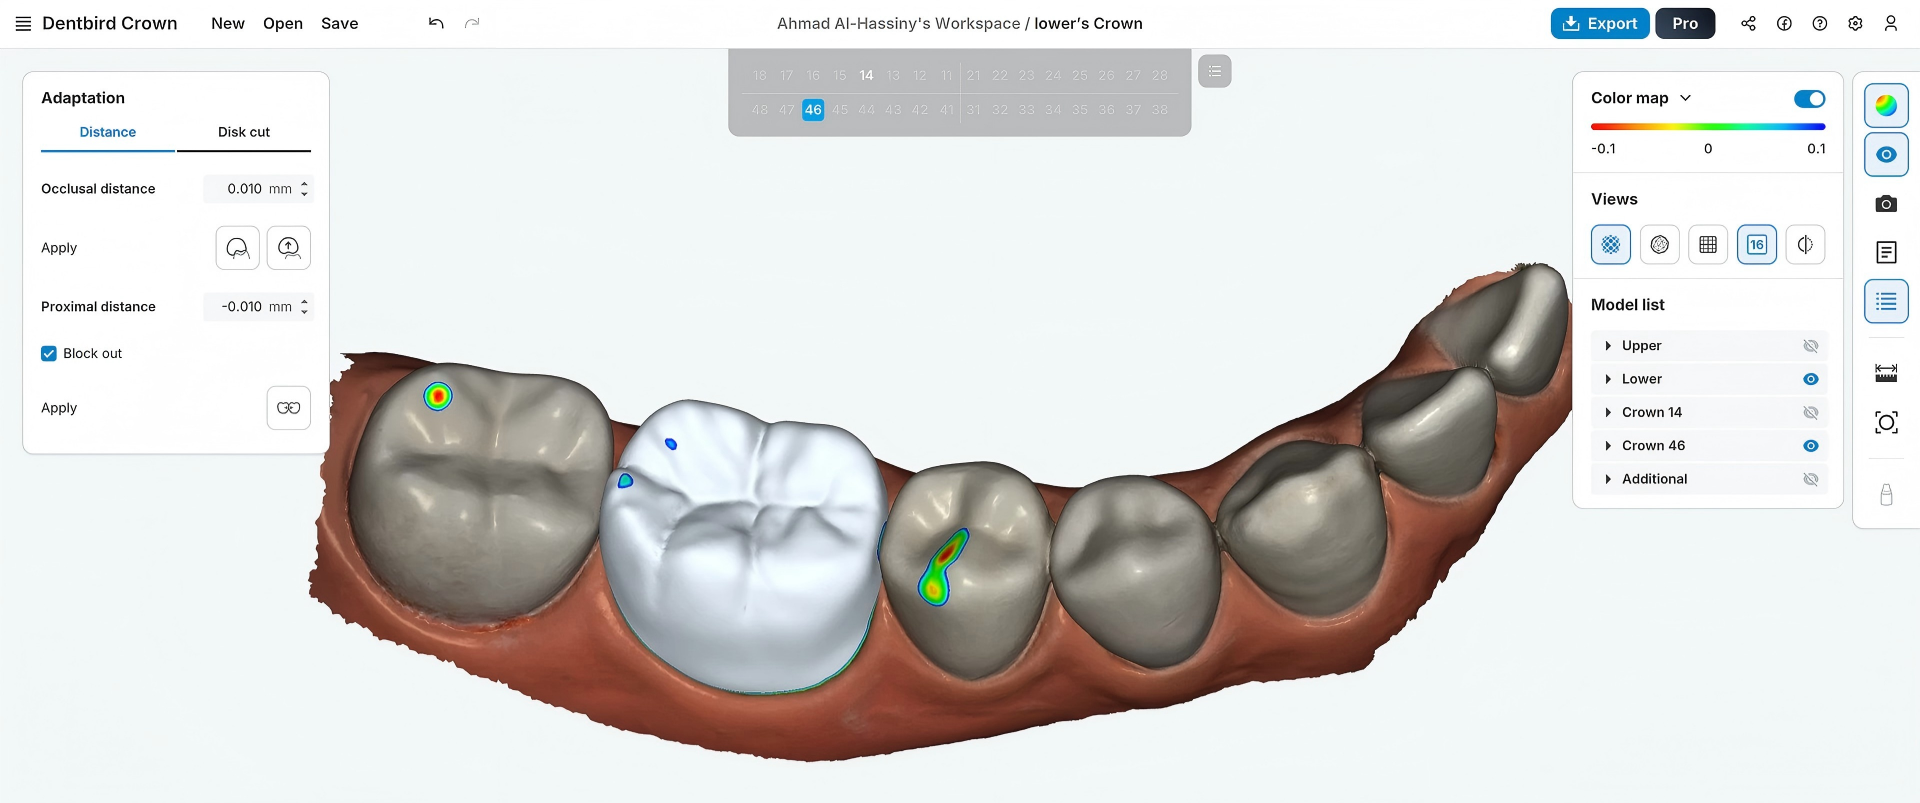Open the Color map dropdown chevron

point(1686,98)
